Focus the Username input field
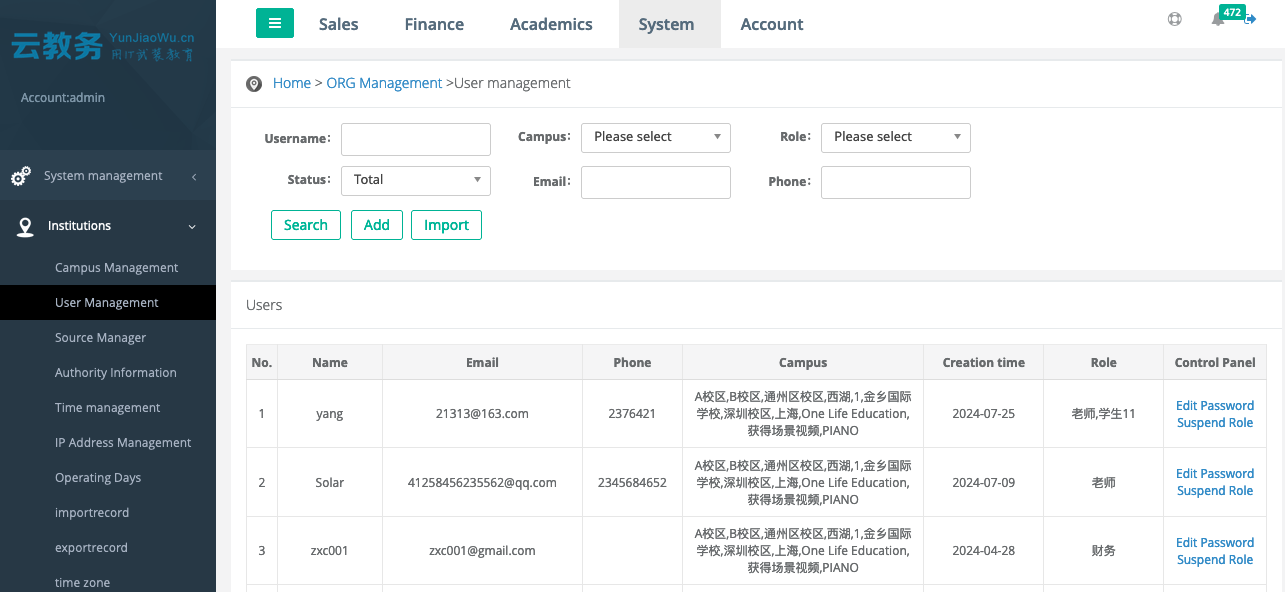 415,139
